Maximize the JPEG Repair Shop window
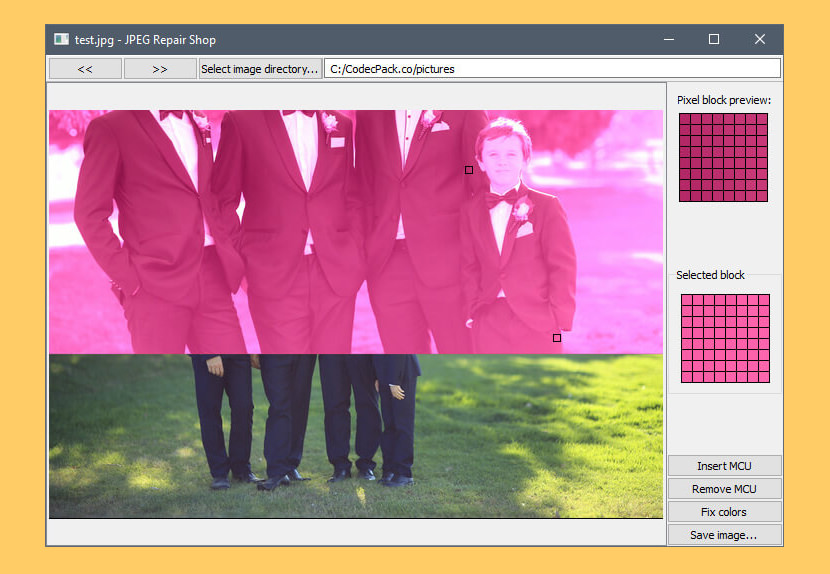The image size is (830, 574). [x=714, y=40]
